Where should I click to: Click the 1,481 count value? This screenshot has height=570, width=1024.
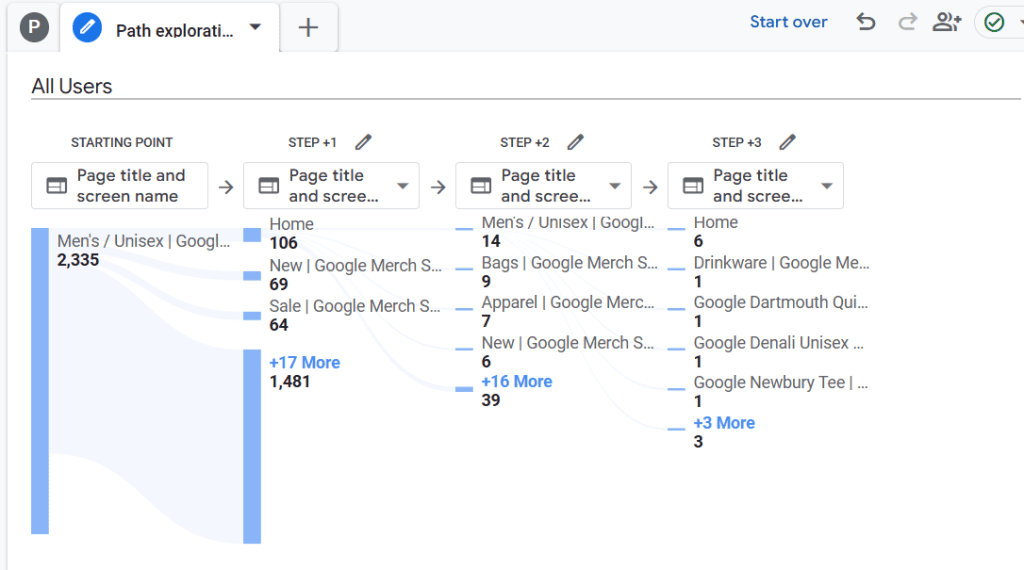(x=289, y=381)
